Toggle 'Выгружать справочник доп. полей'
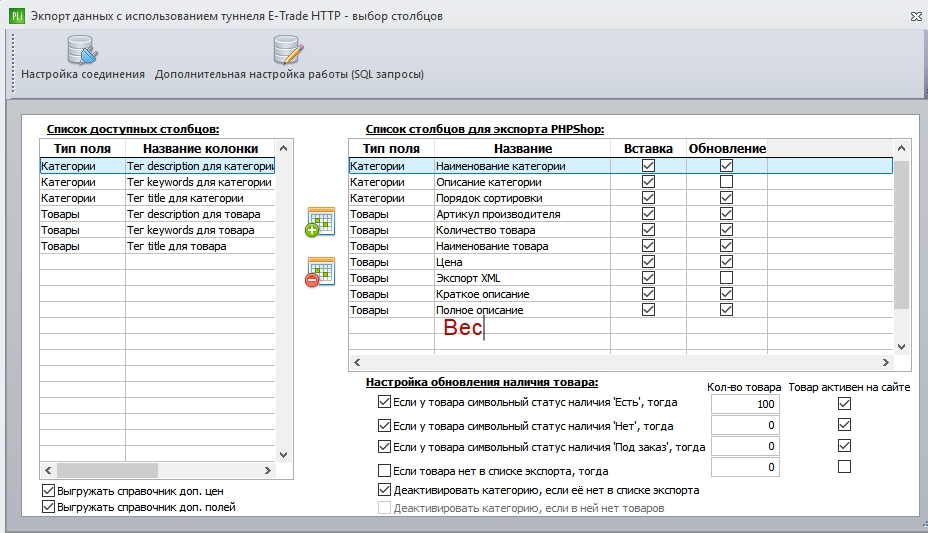 (48, 506)
